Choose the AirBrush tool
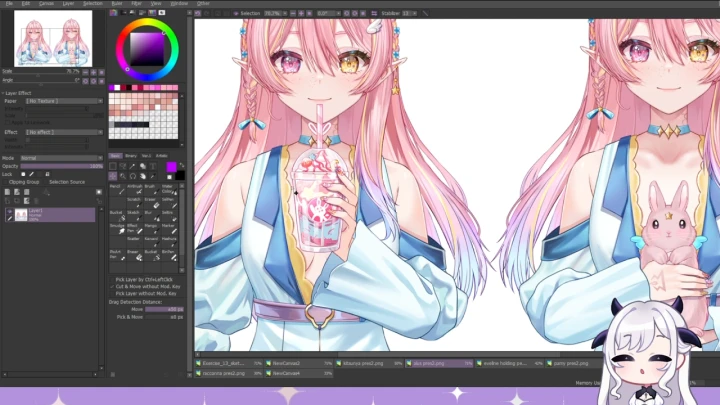 pyautogui.click(x=134, y=190)
